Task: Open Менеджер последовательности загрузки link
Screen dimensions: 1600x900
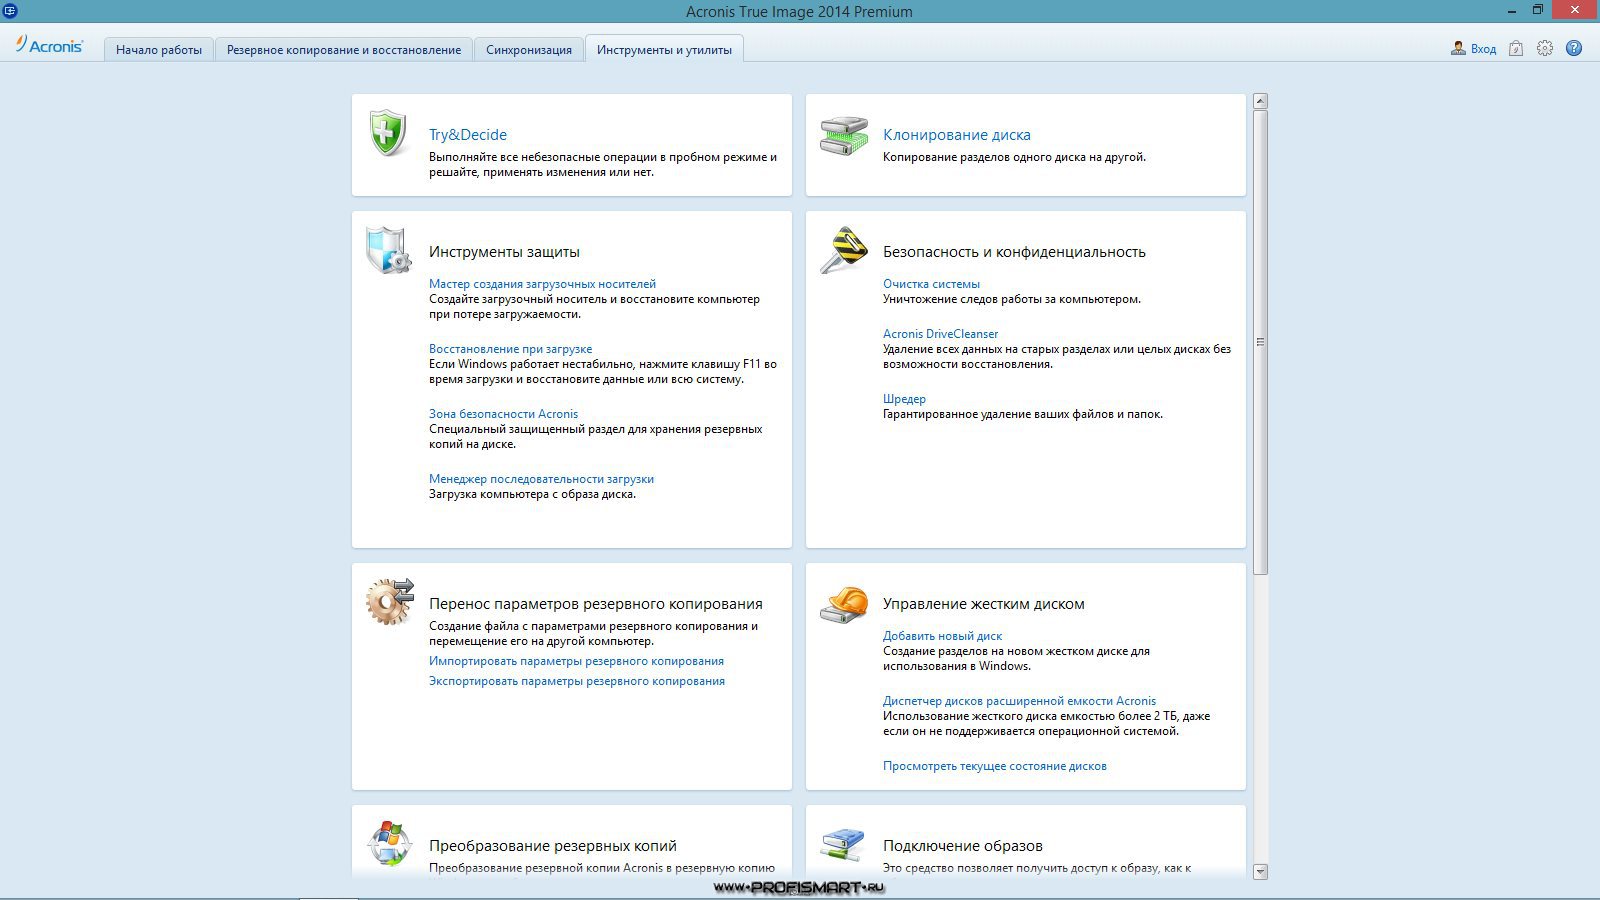Action: [541, 479]
